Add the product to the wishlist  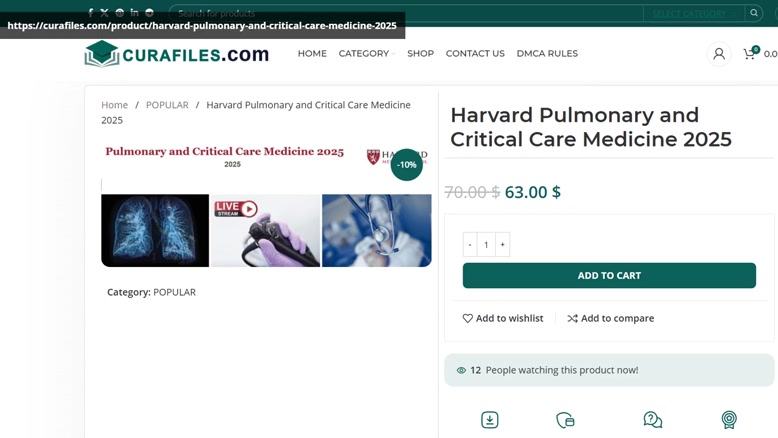tap(503, 318)
